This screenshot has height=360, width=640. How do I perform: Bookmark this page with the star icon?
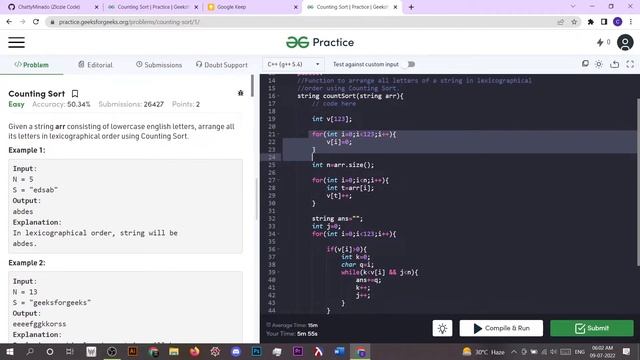coord(574,22)
